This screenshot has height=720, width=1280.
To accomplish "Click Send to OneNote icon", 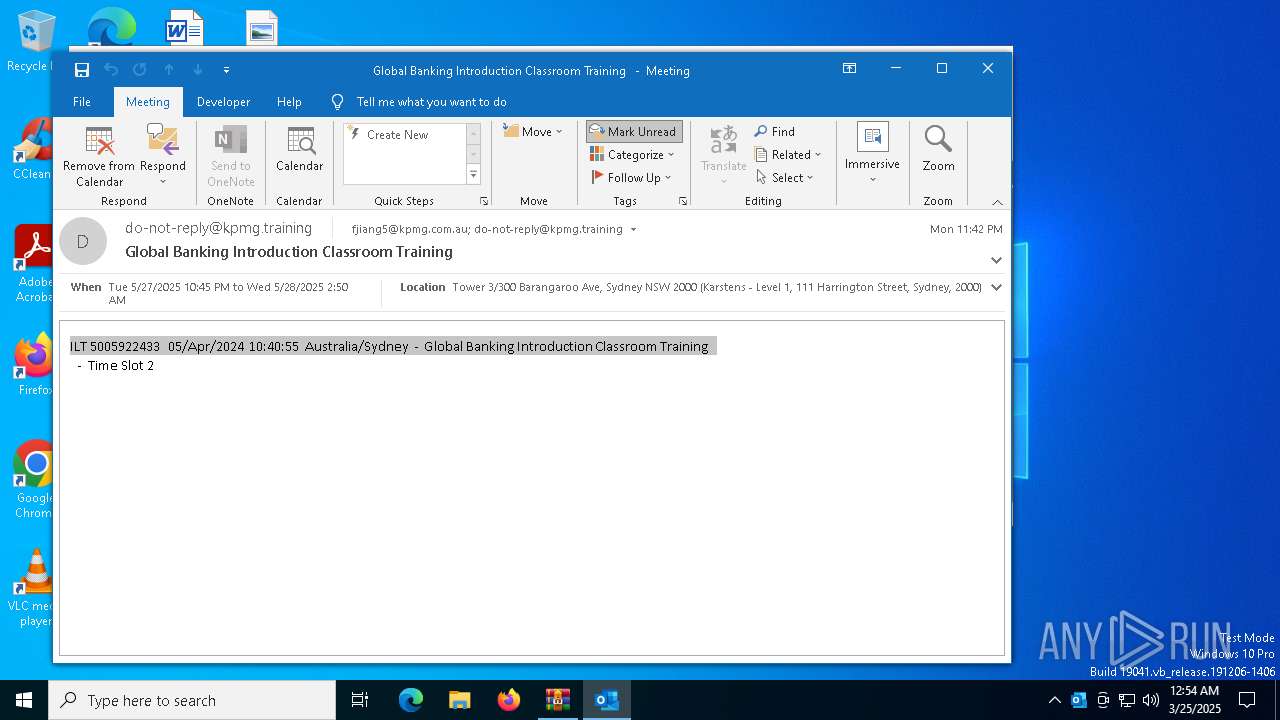I will (231, 156).
